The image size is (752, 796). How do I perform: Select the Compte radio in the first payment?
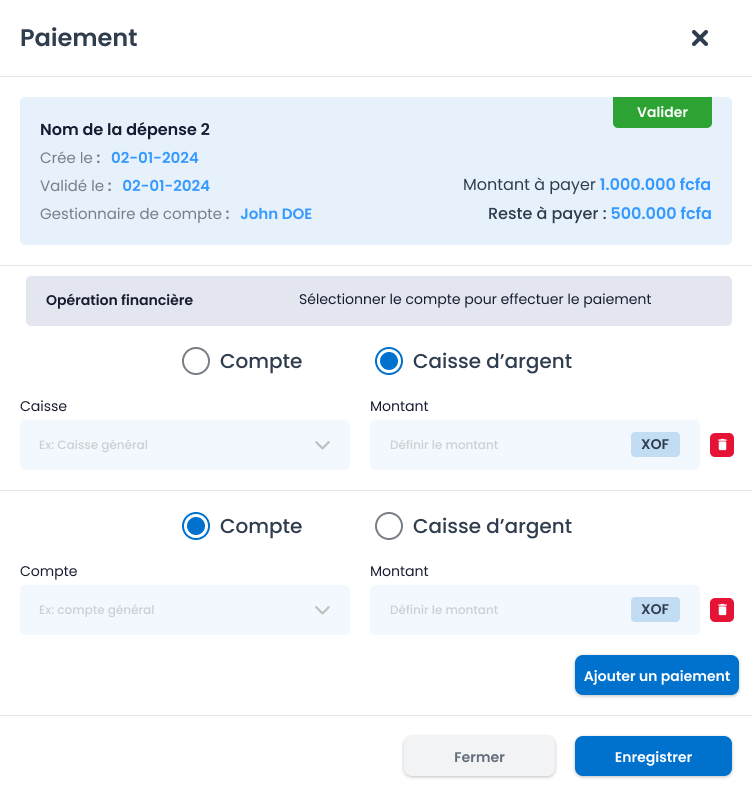196,361
